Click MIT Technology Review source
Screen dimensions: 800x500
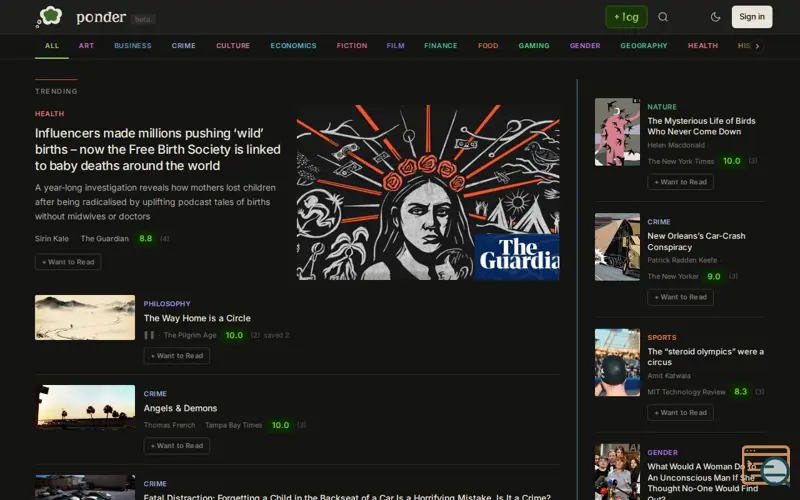686,392
